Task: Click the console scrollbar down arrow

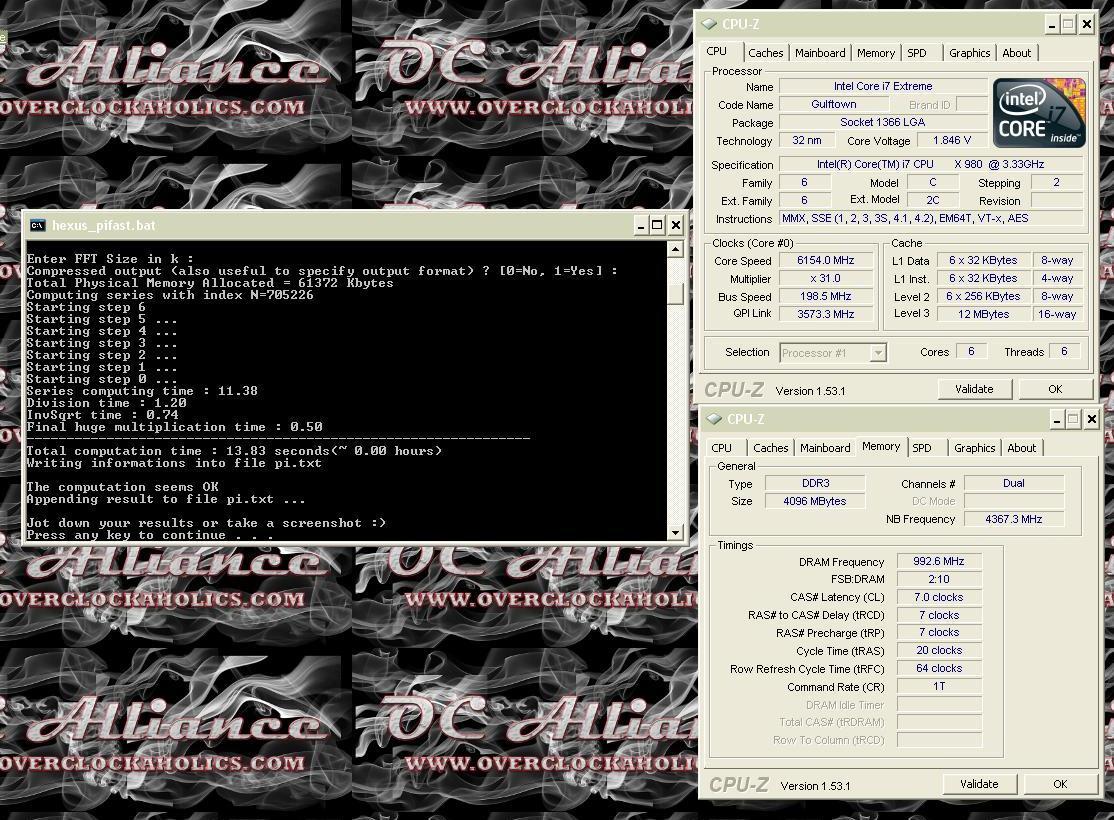Action: [x=675, y=532]
